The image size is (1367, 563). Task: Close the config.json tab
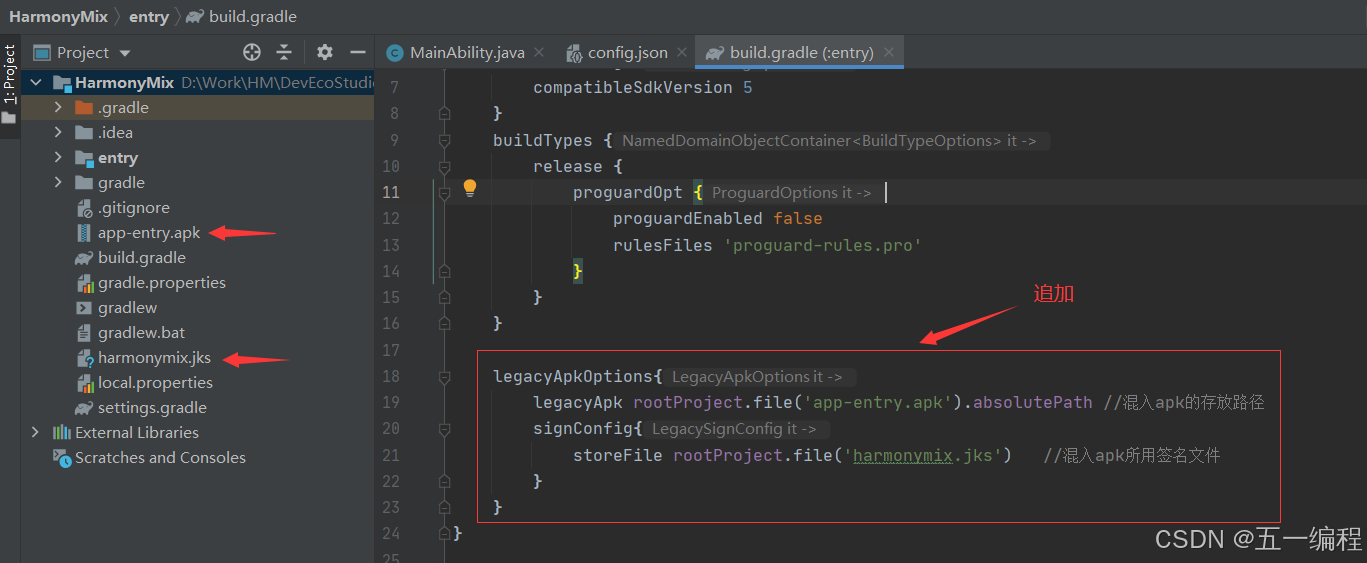click(682, 52)
